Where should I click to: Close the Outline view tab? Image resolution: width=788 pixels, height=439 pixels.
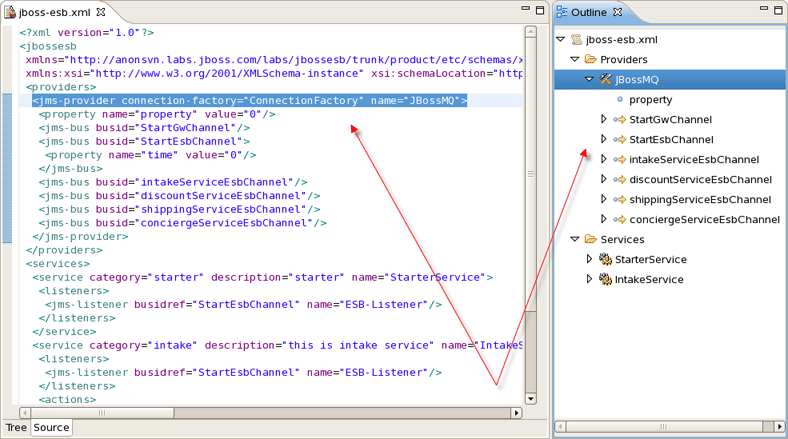(x=617, y=13)
